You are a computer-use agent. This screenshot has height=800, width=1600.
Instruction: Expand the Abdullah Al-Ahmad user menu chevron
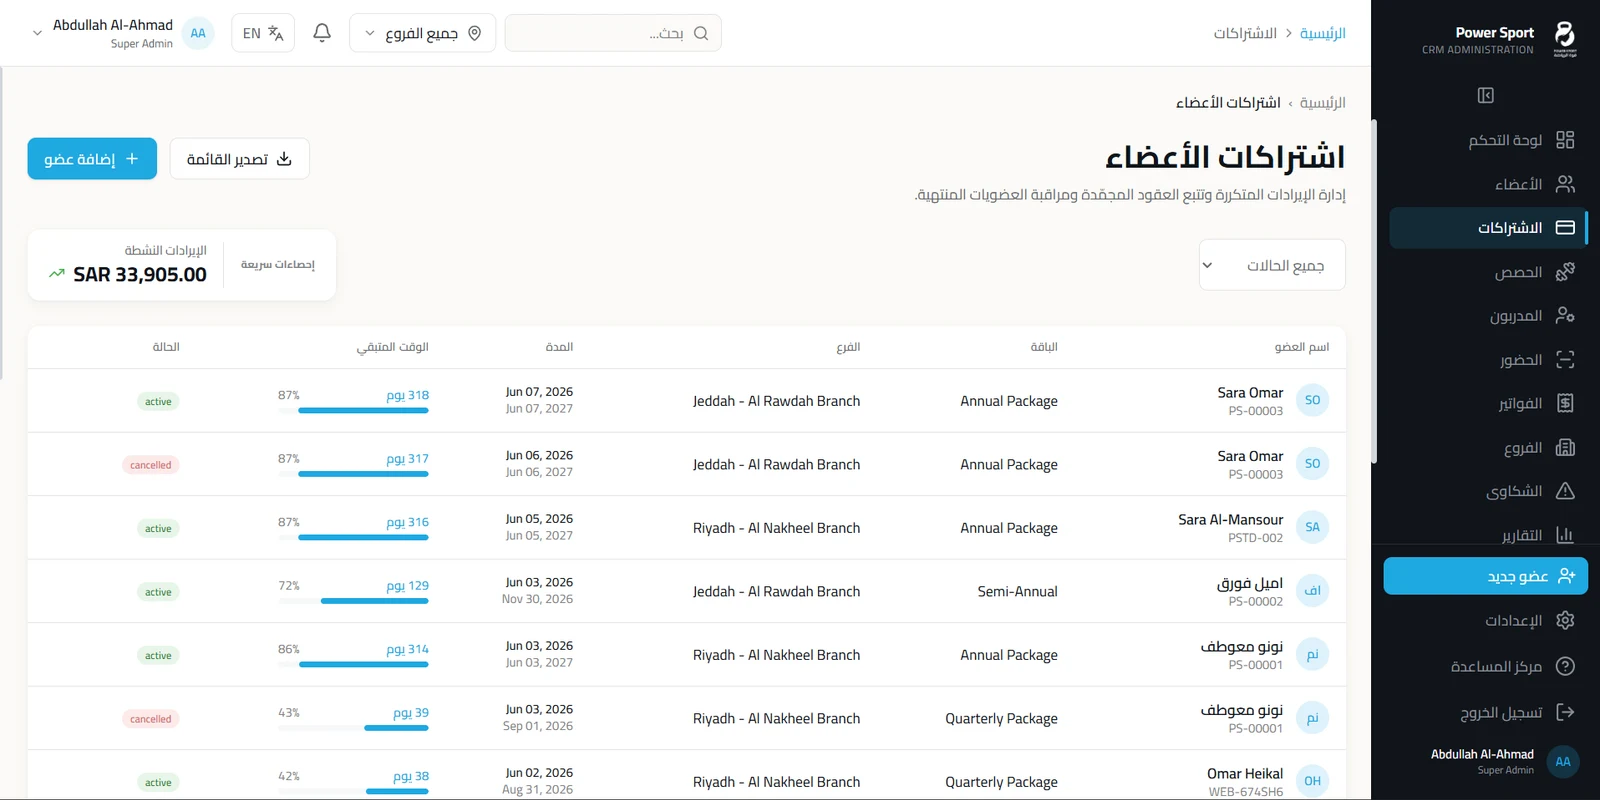[x=37, y=33]
